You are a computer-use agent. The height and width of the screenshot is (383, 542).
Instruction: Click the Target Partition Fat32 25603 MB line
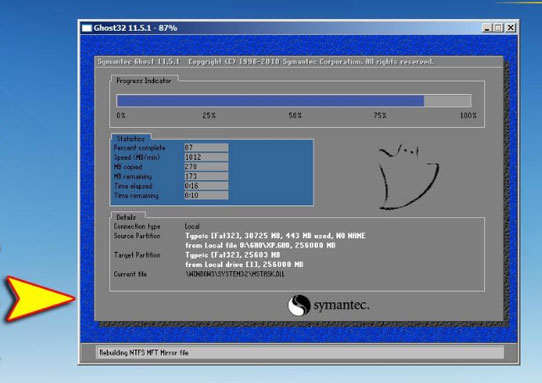click(x=232, y=255)
